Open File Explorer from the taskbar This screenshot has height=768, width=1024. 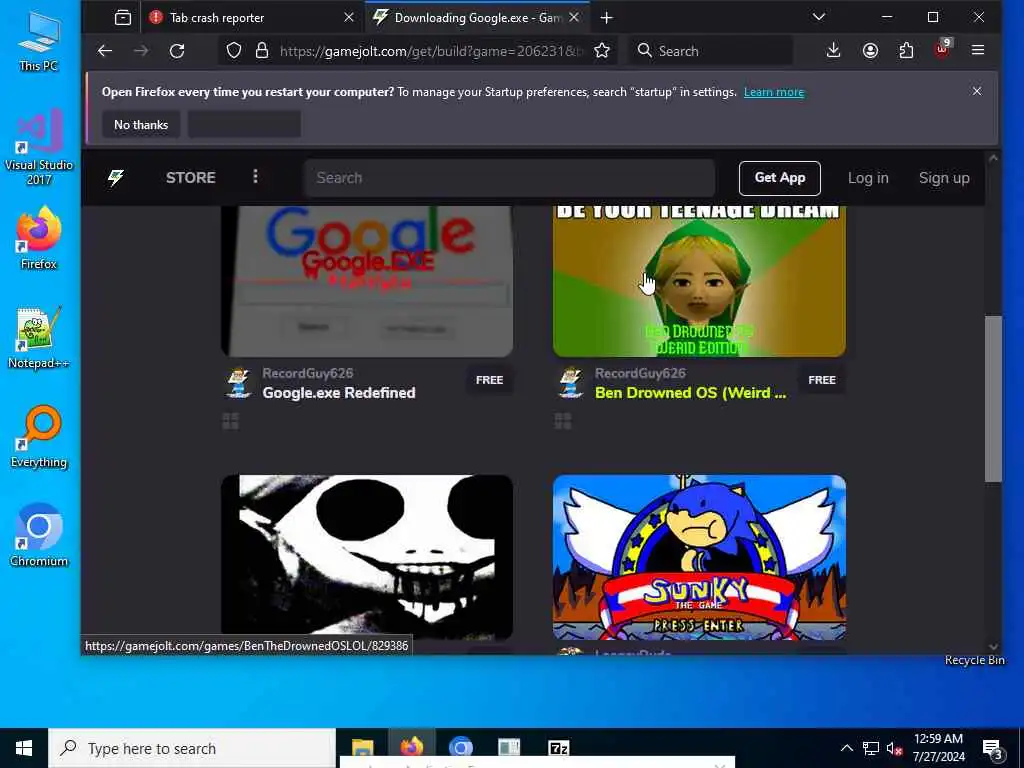click(x=362, y=748)
